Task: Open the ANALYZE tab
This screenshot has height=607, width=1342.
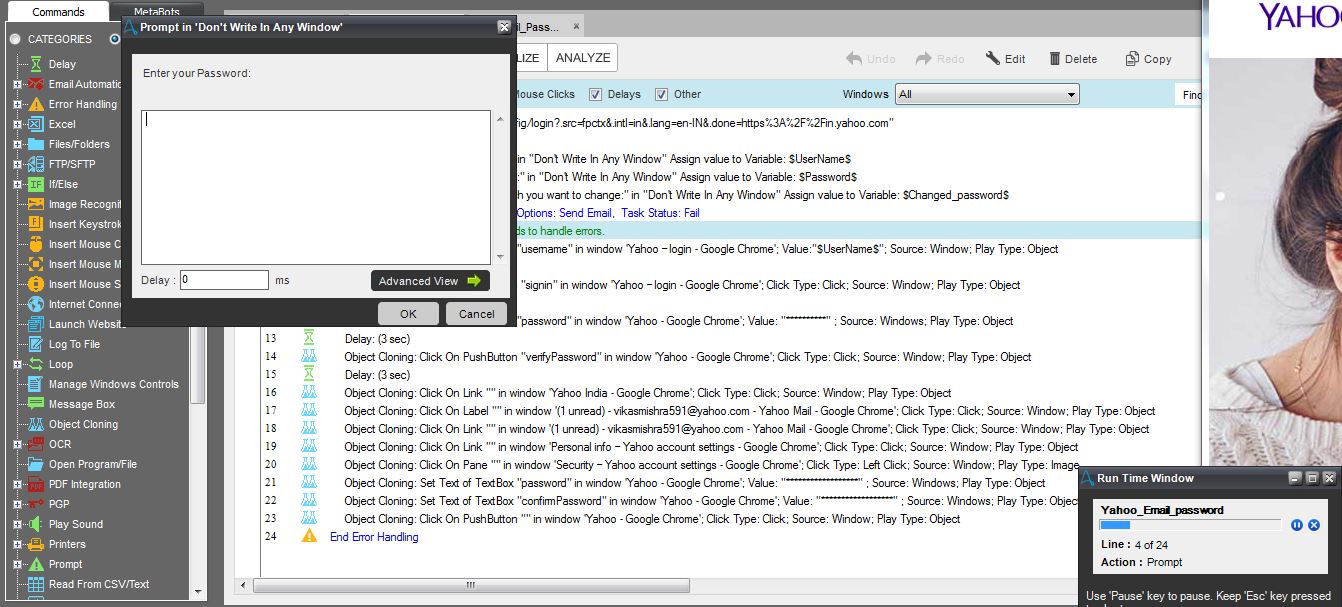Action: pyautogui.click(x=582, y=58)
